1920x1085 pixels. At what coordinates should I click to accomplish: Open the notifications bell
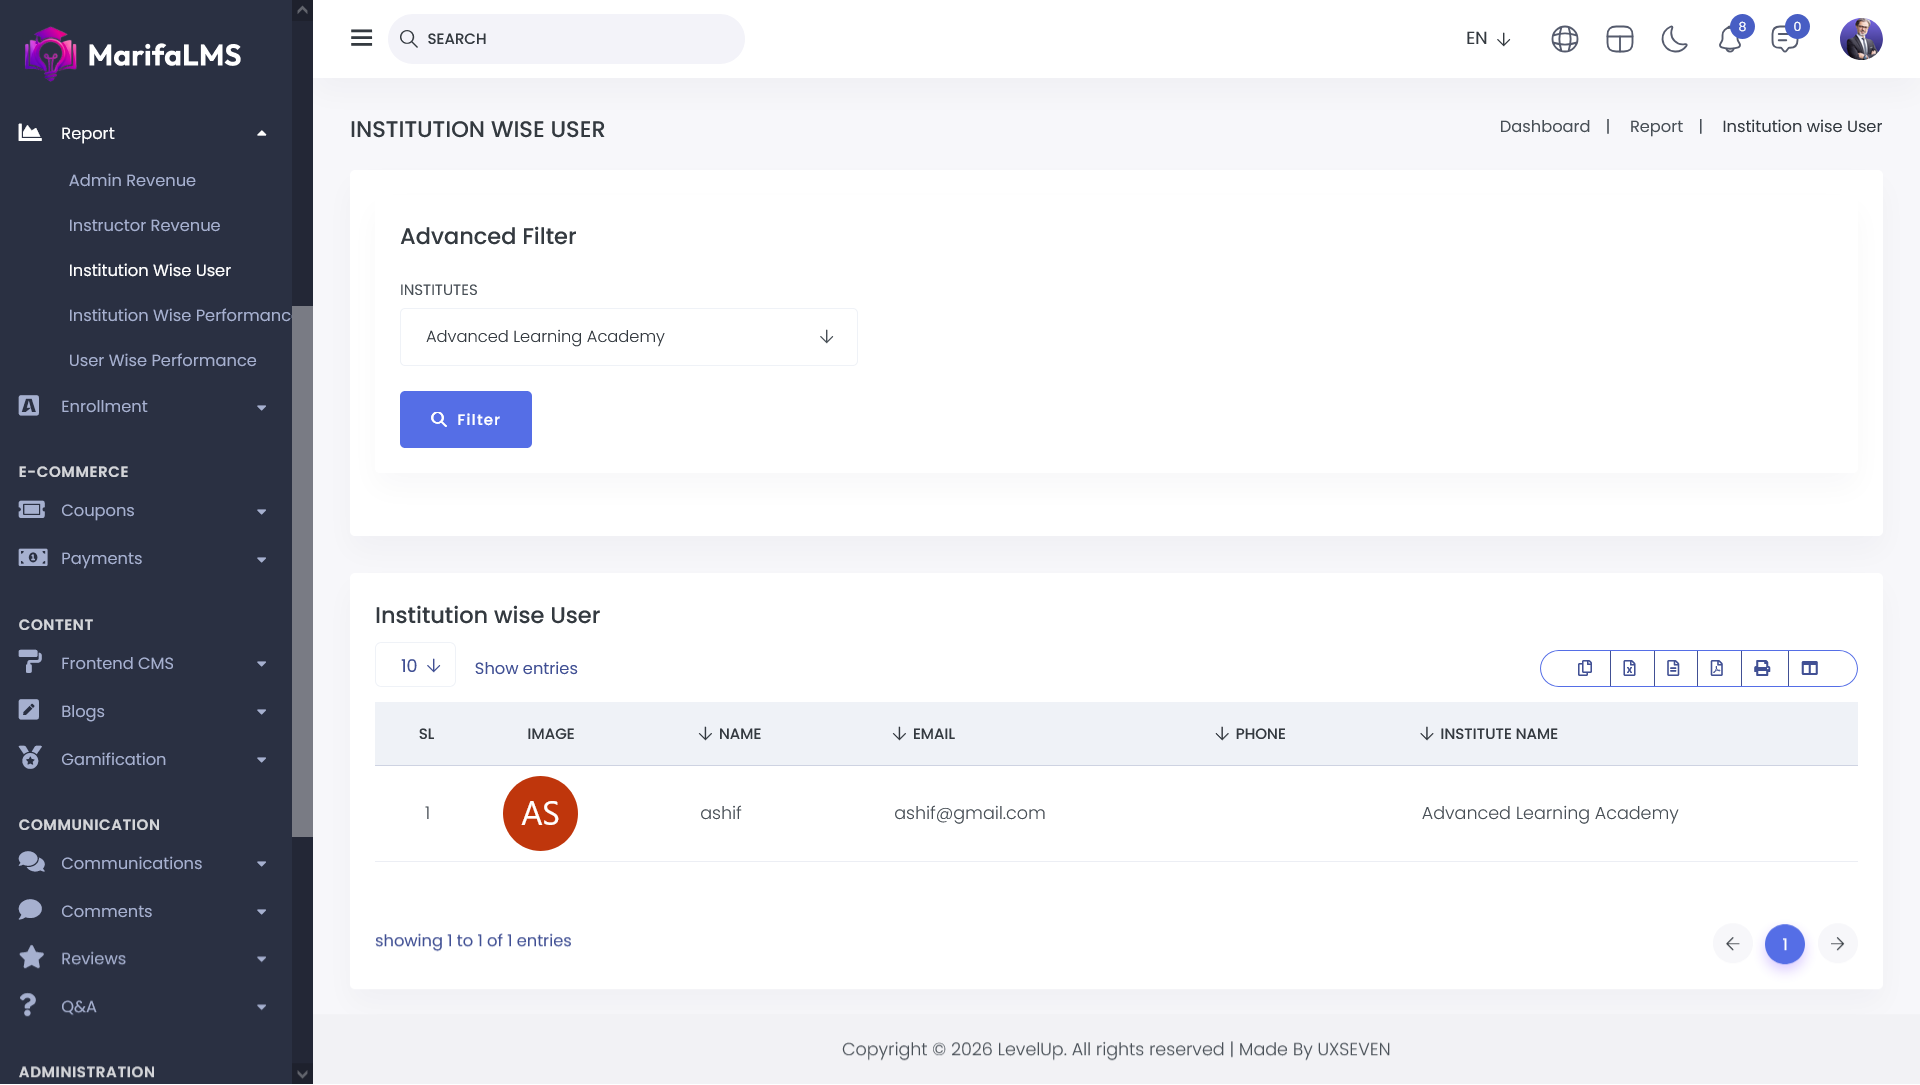coord(1730,39)
